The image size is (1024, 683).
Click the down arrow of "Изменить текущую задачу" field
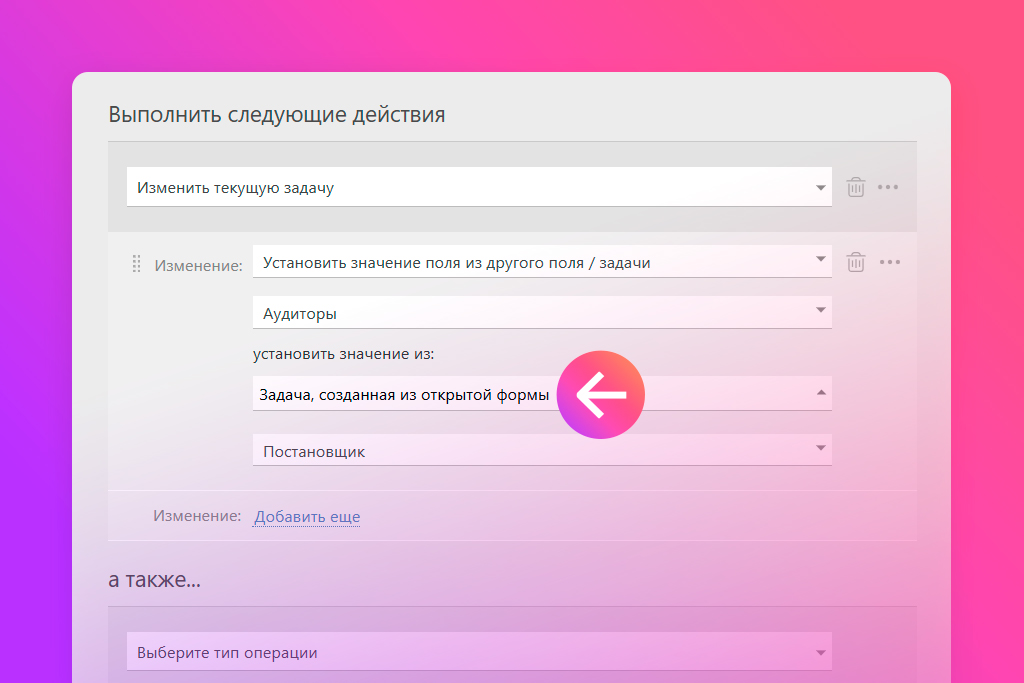point(820,187)
